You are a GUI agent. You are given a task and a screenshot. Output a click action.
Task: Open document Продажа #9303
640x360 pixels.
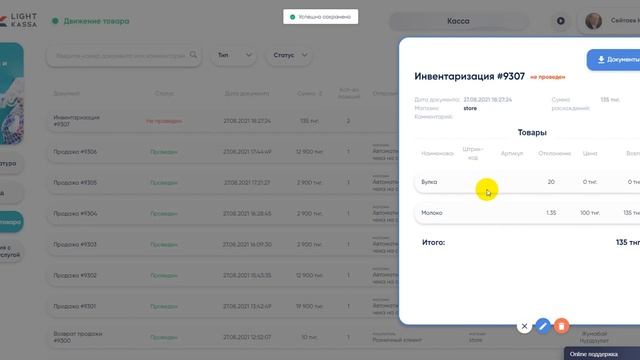tap(75, 244)
